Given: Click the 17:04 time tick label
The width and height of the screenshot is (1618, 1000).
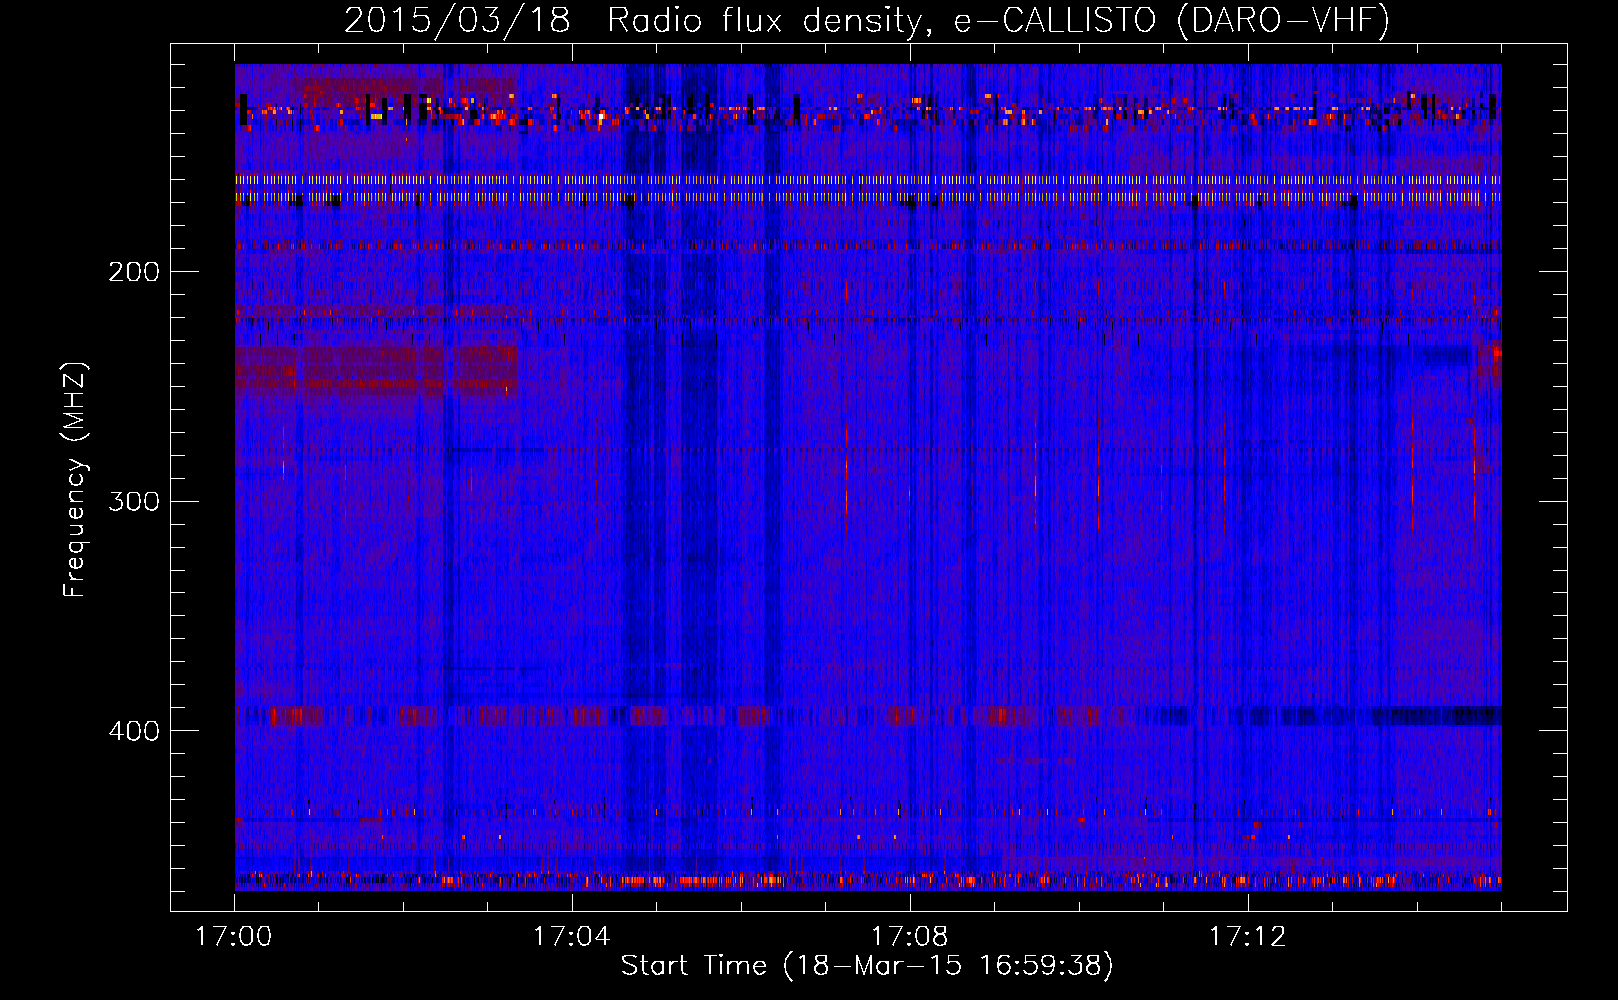Looking at the screenshot, I should tap(571, 937).
